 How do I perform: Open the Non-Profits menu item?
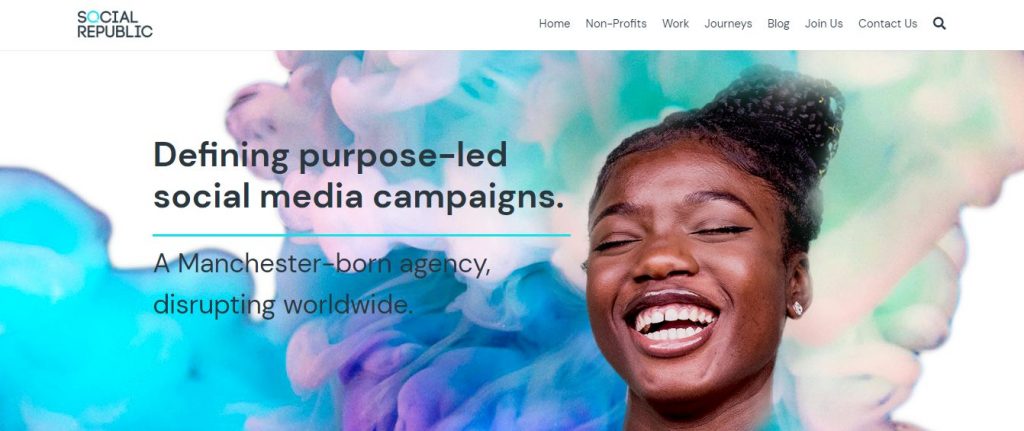point(616,24)
